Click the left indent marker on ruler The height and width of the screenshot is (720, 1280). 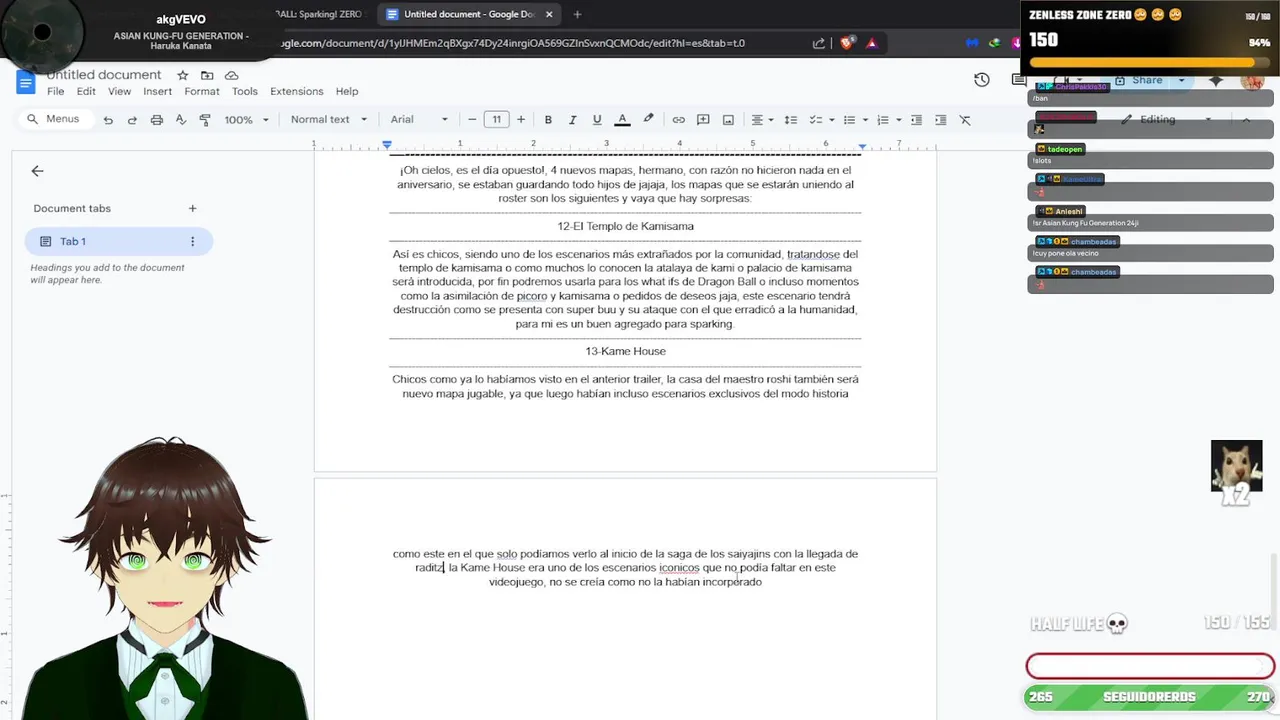[387, 146]
